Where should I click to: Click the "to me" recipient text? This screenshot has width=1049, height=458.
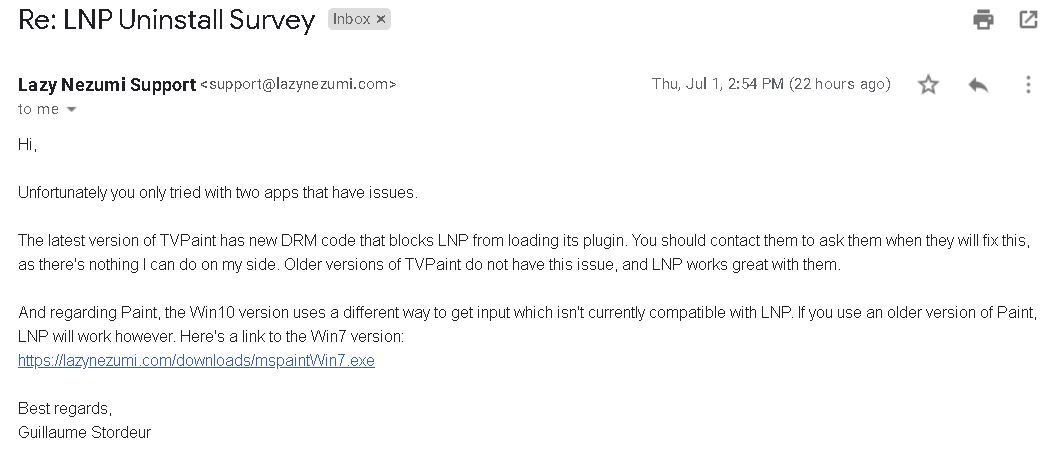point(38,109)
